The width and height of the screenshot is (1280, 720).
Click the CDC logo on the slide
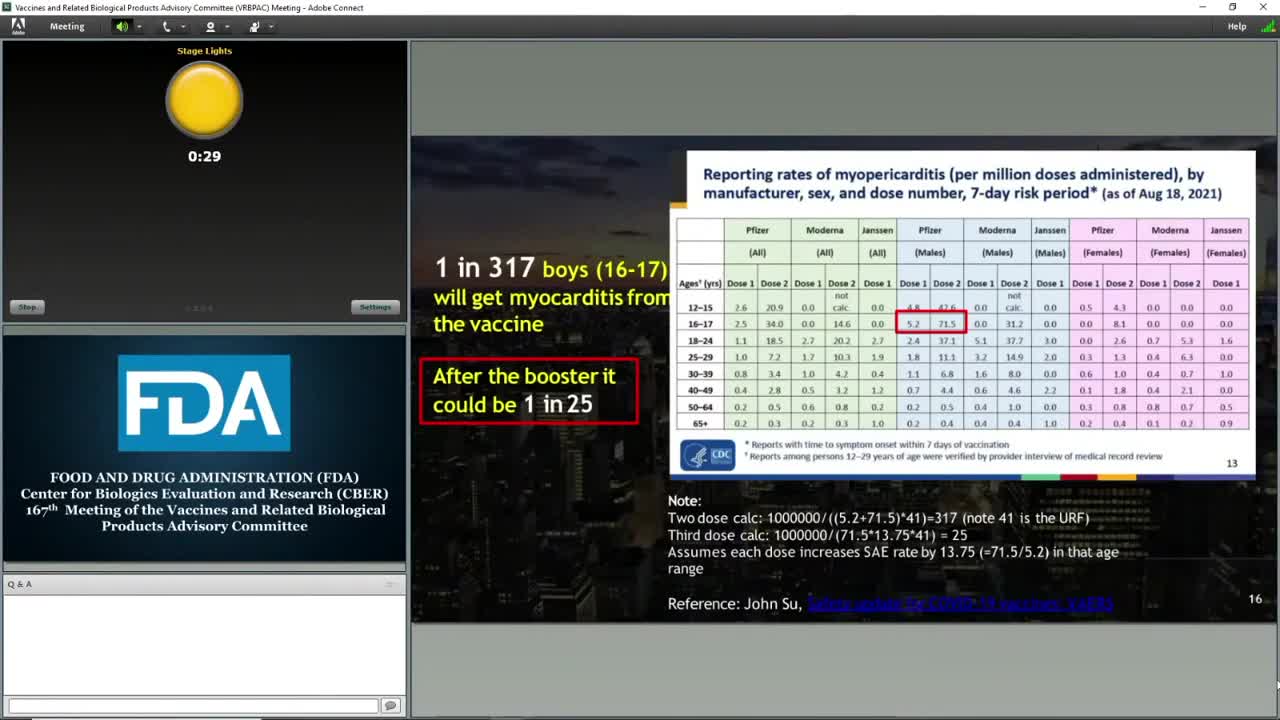(708, 456)
